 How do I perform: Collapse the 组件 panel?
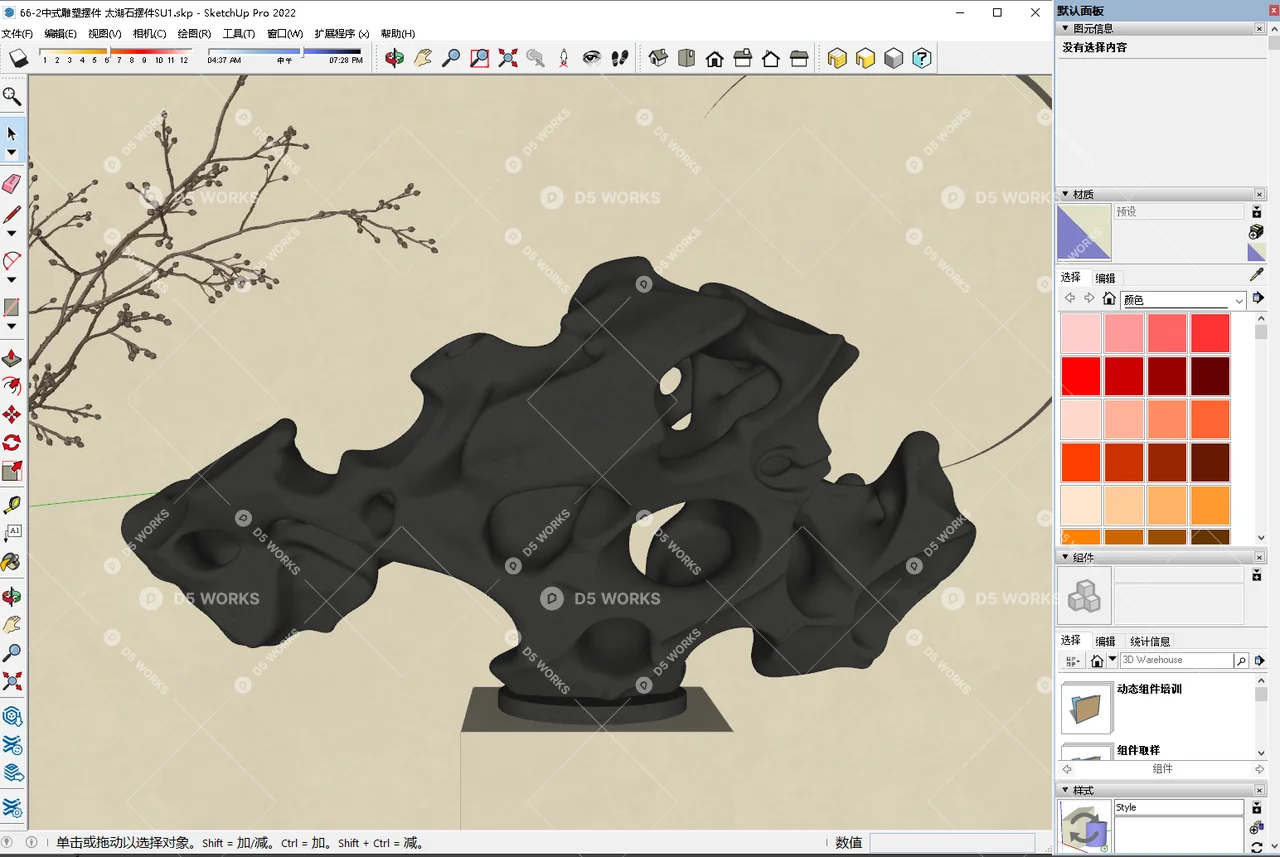[x=1066, y=557]
